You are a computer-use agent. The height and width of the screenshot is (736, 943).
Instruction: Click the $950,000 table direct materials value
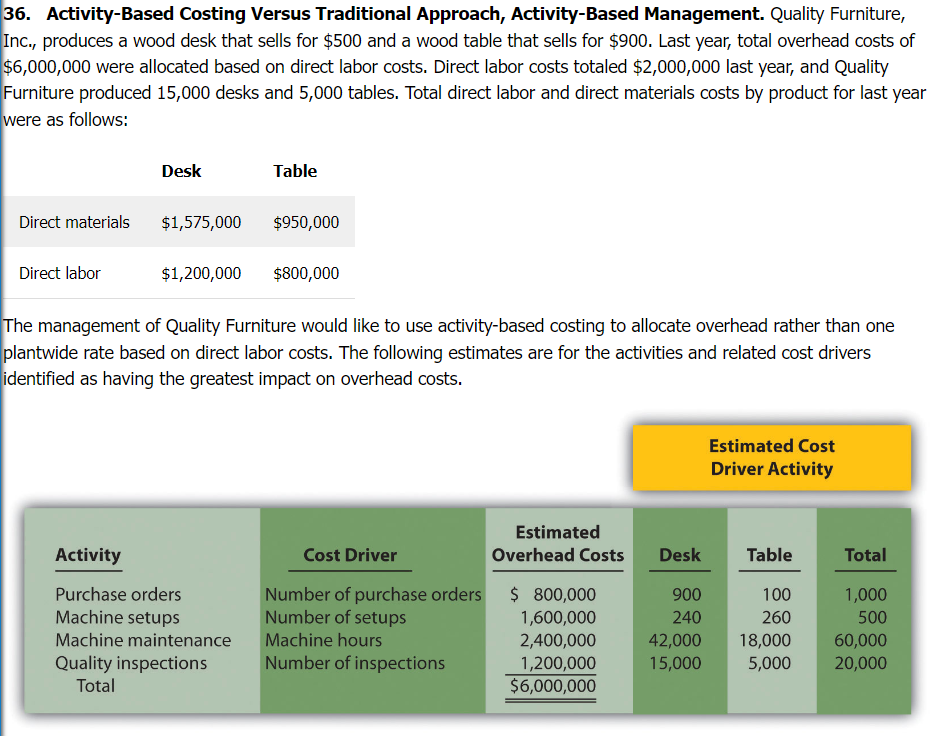(x=306, y=222)
